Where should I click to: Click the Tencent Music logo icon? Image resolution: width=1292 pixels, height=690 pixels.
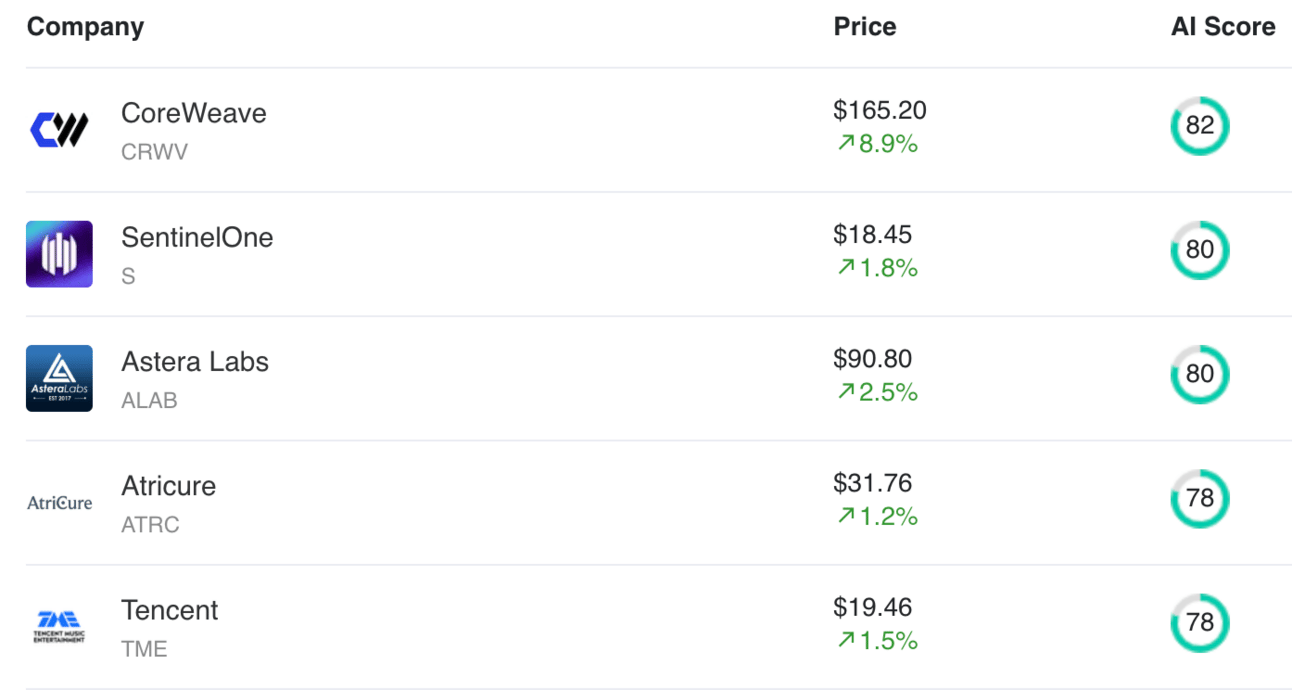tap(59, 626)
